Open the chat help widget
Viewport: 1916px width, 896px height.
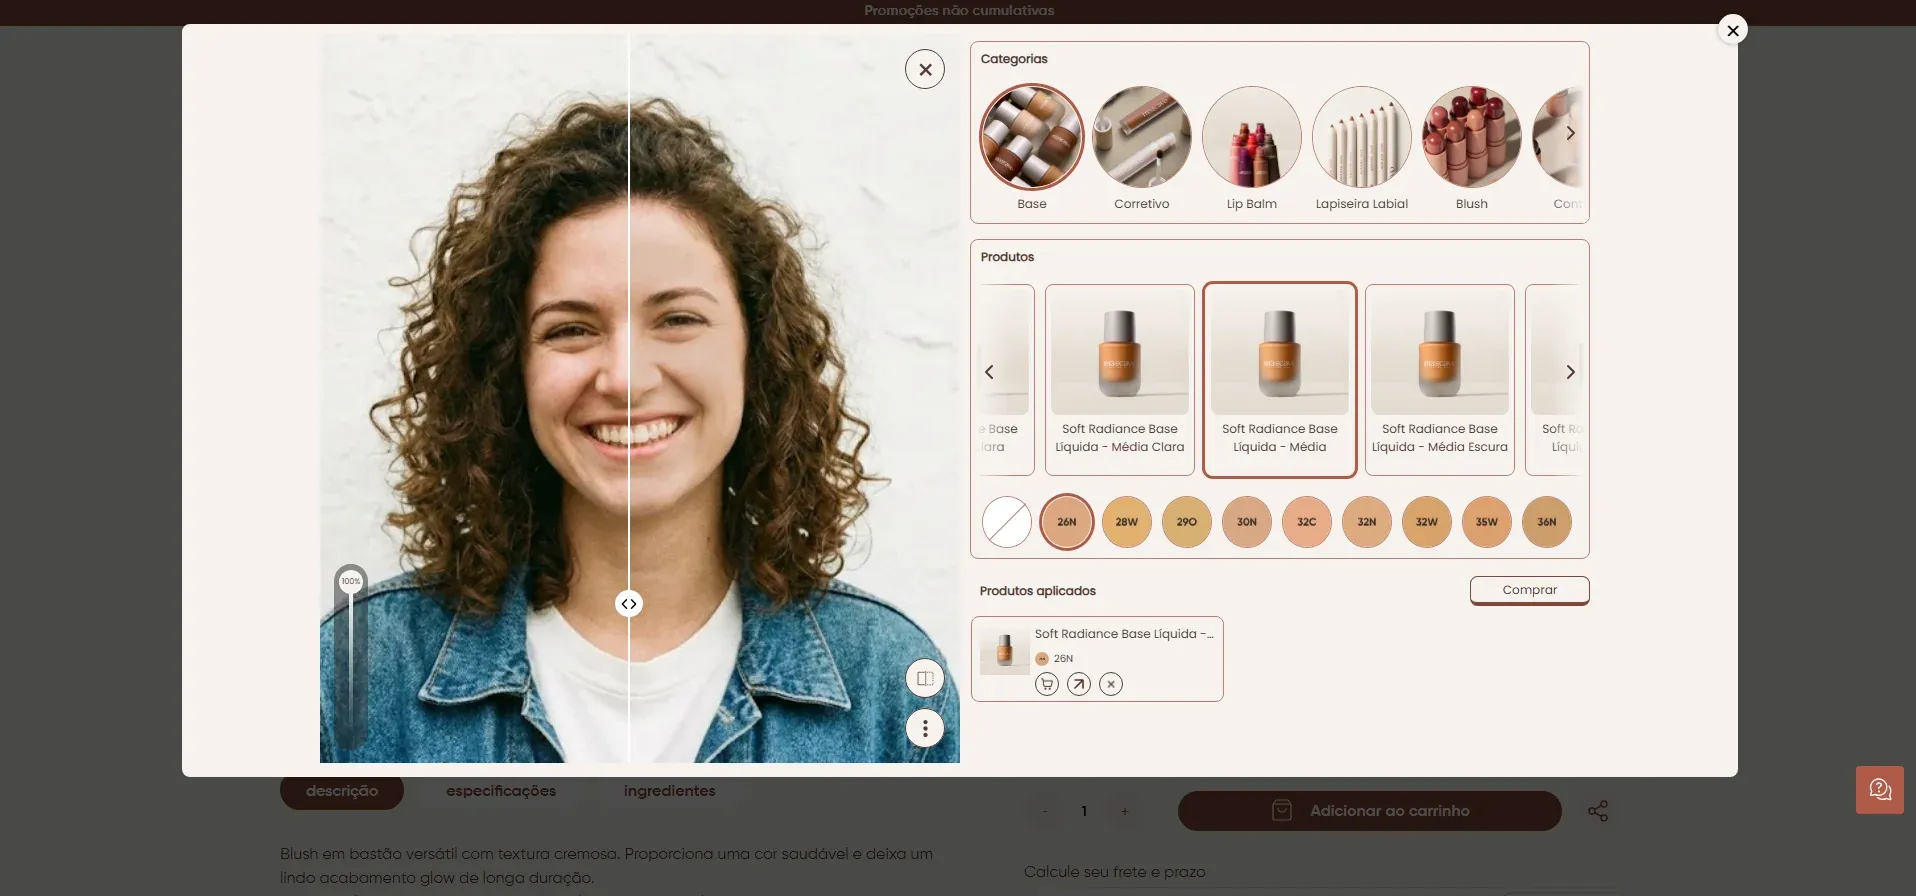tap(1880, 790)
